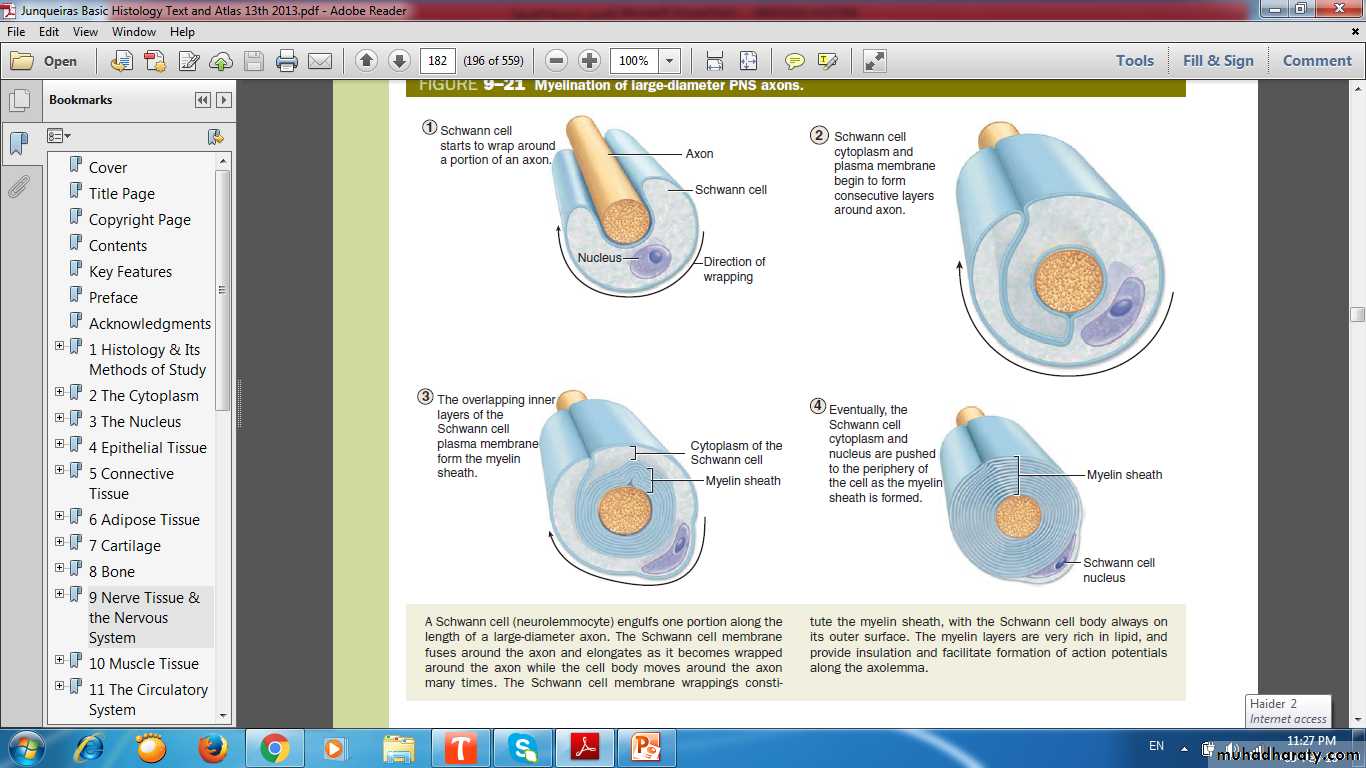The image size is (1366, 768).
Task: Expand the 9 Nerve Tissue bookmark
Action: tap(59, 594)
